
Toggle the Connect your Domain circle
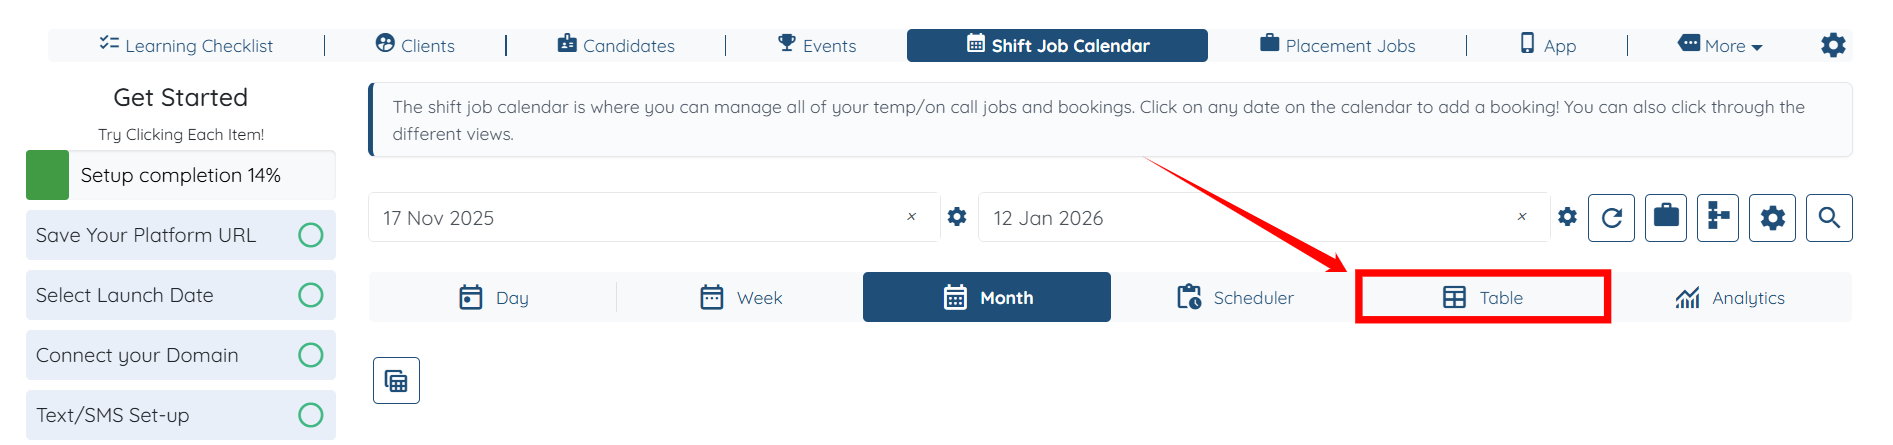(311, 355)
